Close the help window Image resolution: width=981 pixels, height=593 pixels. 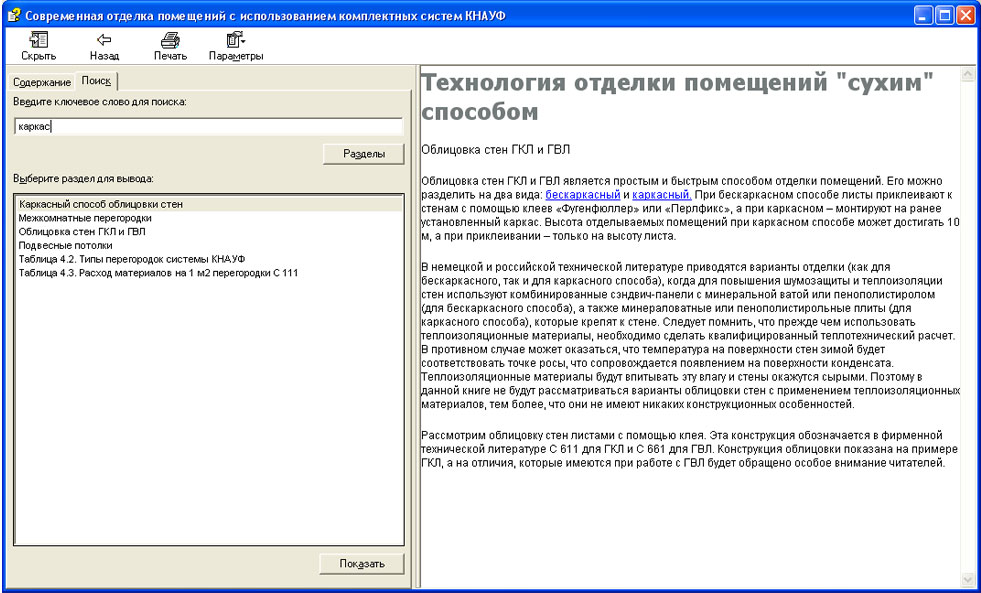(965, 15)
